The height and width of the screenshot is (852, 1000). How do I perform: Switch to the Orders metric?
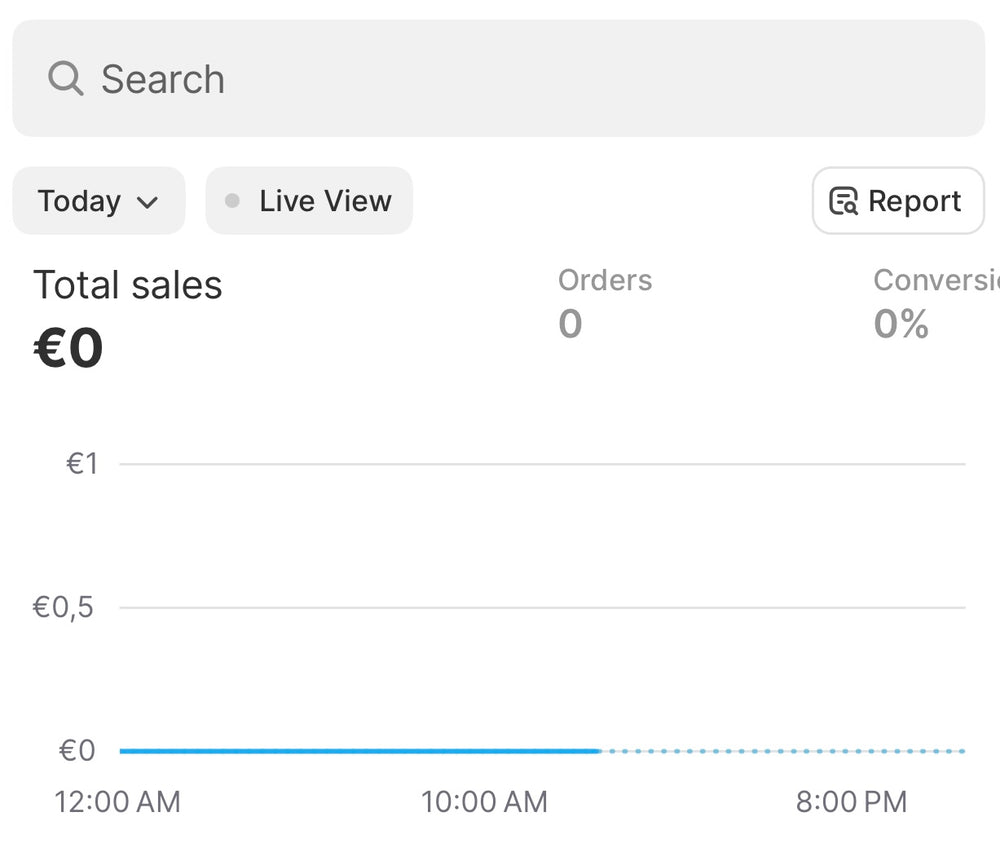click(604, 280)
